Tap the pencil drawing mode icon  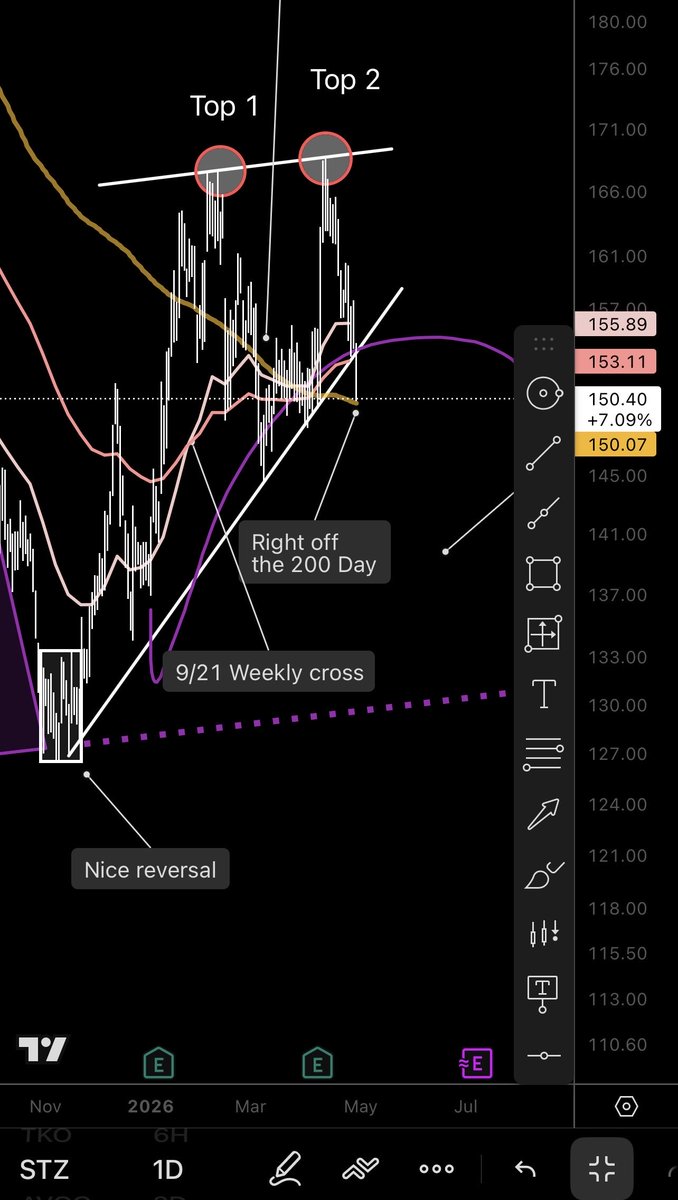(286, 1168)
